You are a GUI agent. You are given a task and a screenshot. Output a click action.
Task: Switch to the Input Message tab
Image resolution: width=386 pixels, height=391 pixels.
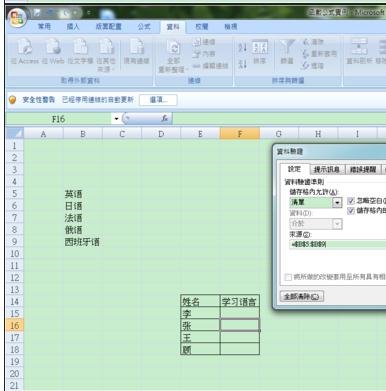[327, 169]
